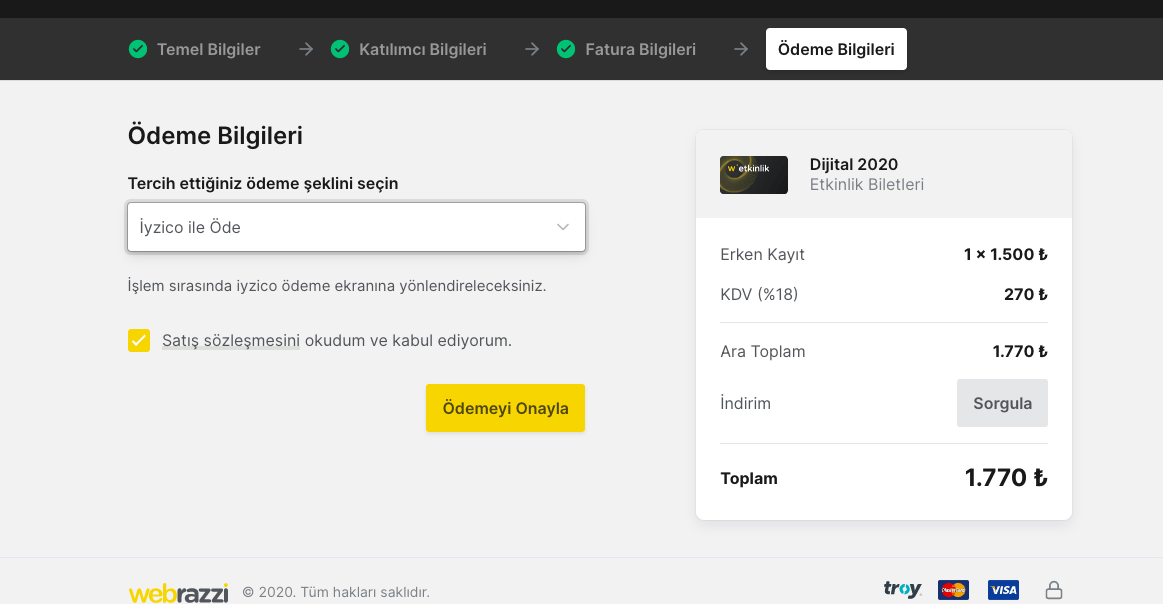
Task: Go to the Katılımcı Bilgileri step
Action: point(422,49)
